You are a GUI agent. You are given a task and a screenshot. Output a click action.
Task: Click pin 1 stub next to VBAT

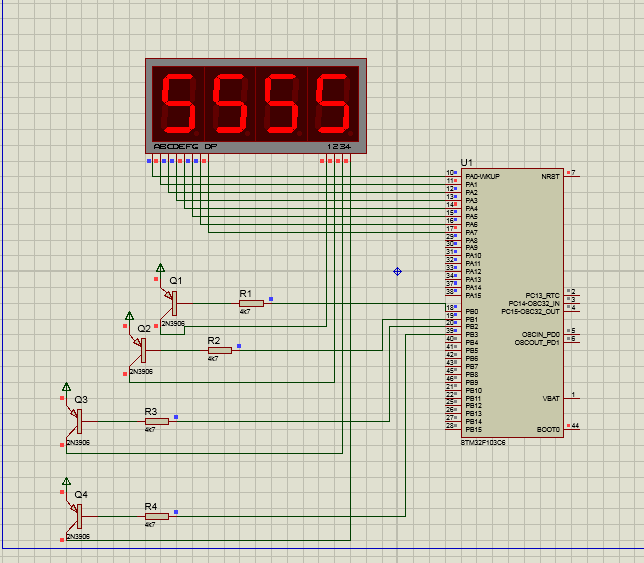pyautogui.click(x=572, y=397)
